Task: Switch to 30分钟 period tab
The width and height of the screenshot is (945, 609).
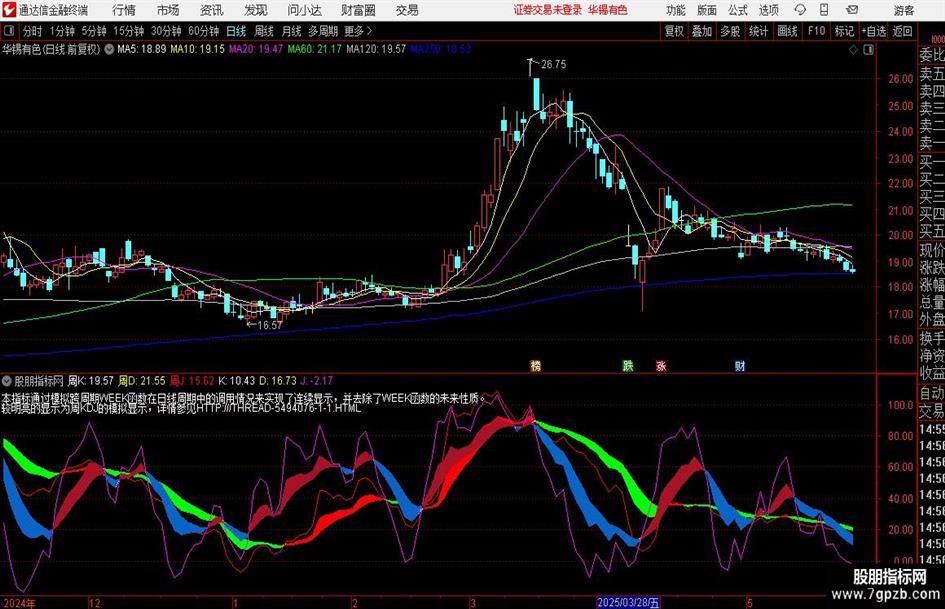Action: click(x=166, y=31)
